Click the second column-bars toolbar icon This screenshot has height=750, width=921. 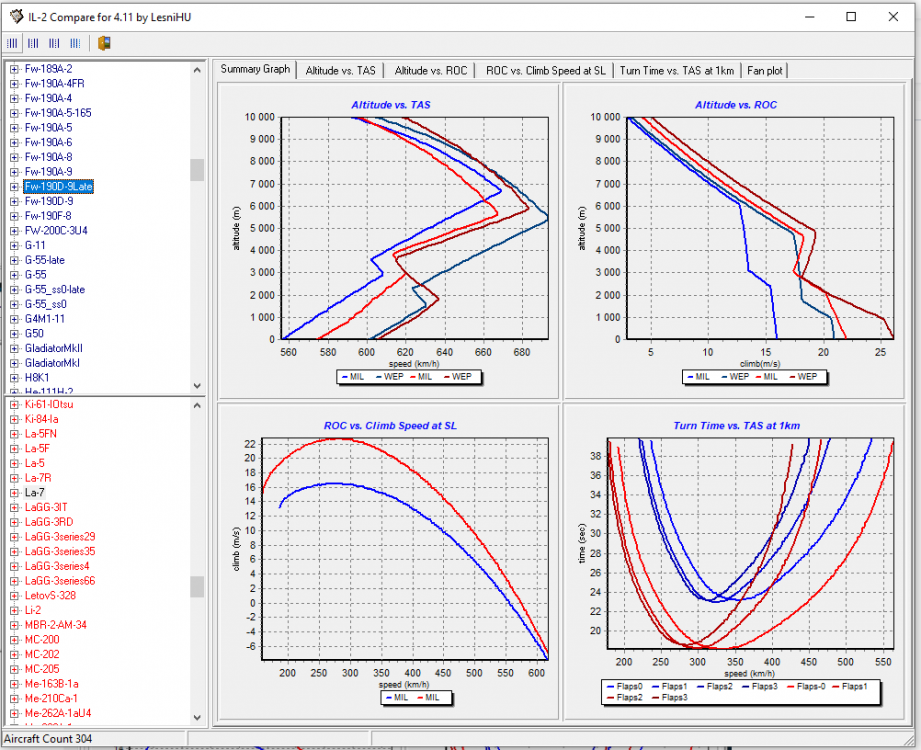[34, 43]
